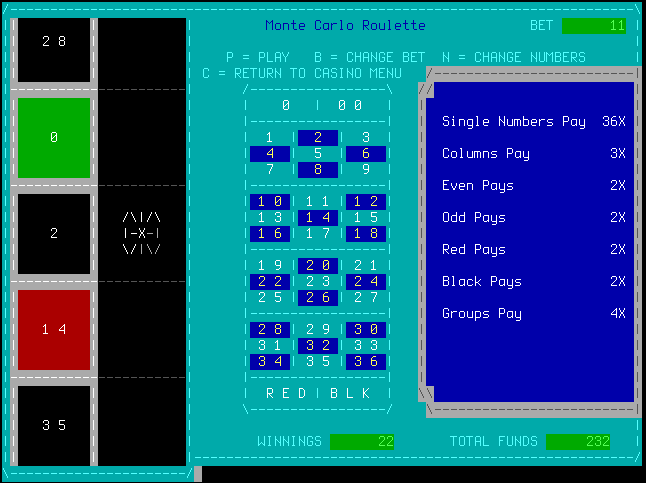Pick number 25 on the betting board
This screenshot has width=646, height=483.
tap(270, 297)
